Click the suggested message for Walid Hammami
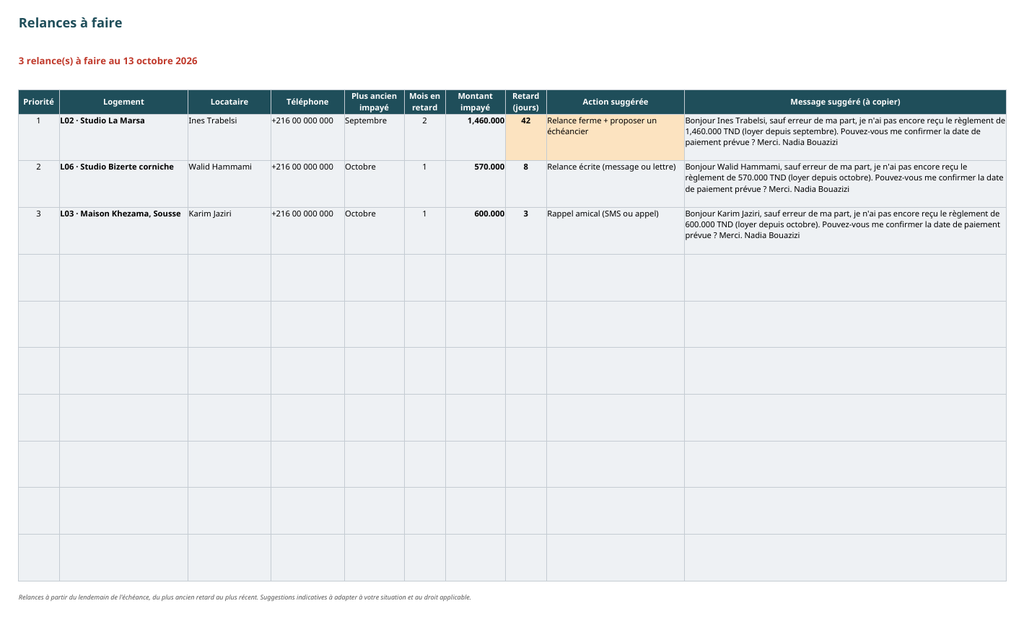 (x=845, y=184)
